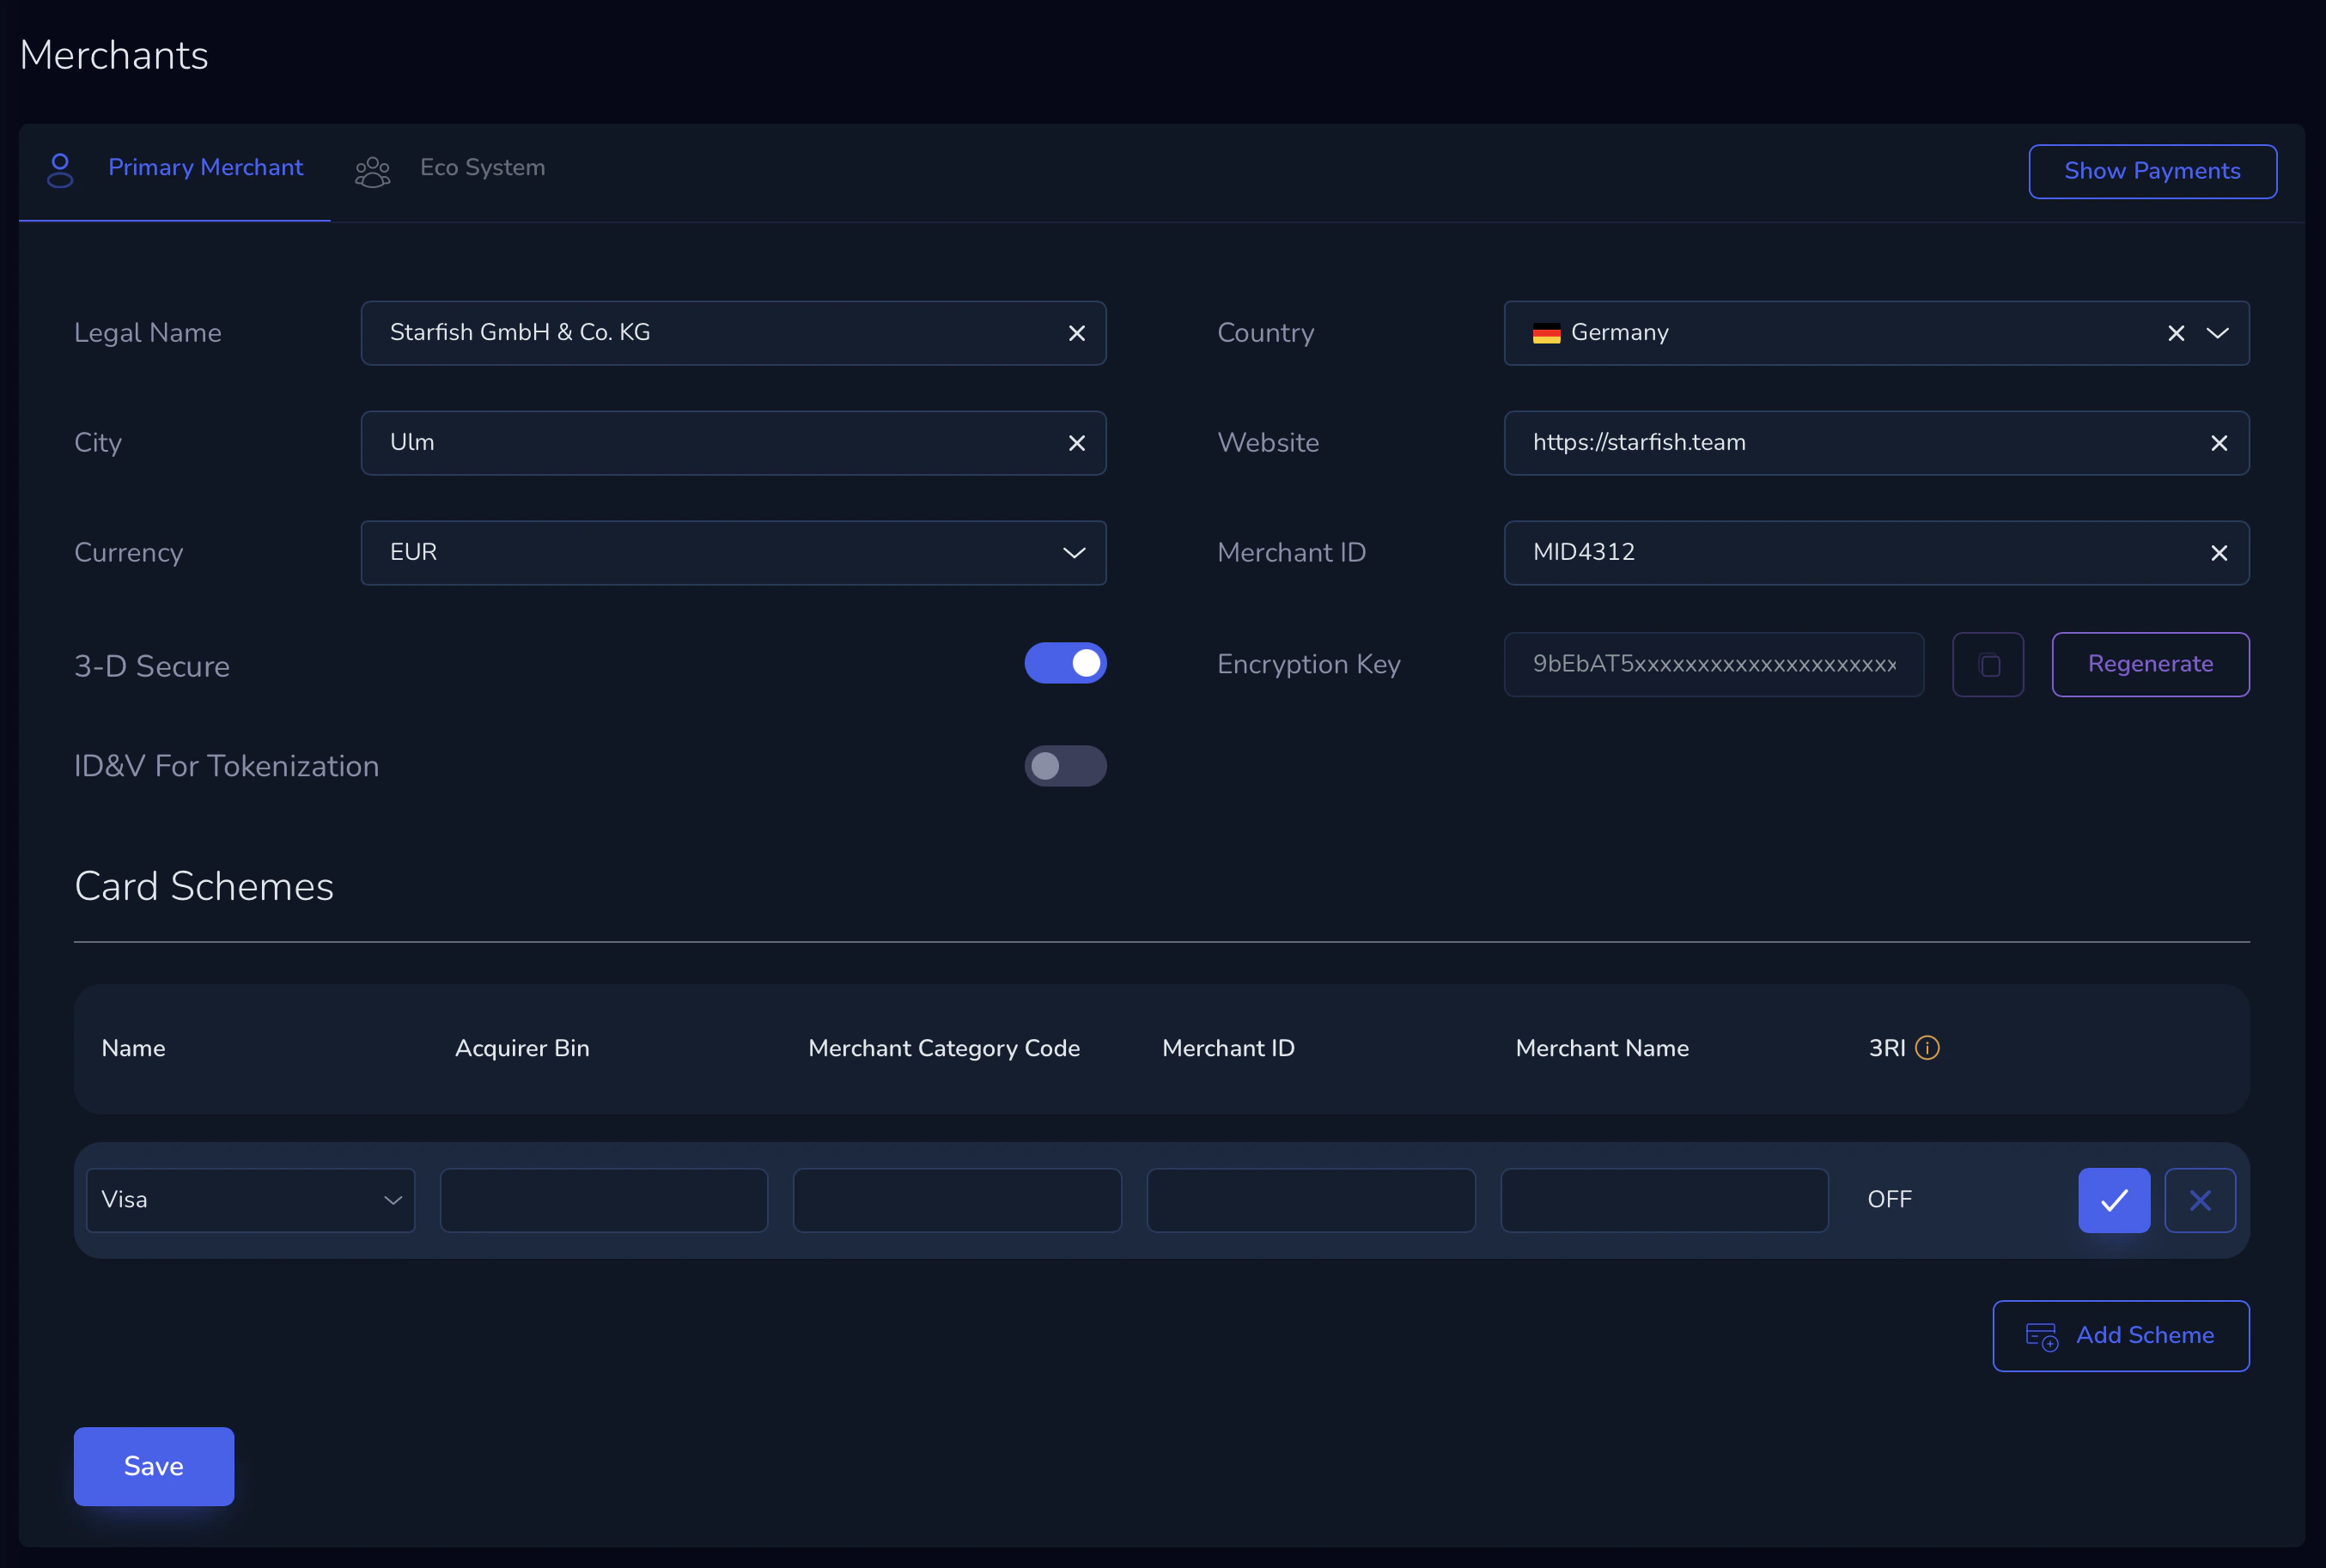Enable ID&V For Tokenization
This screenshot has width=2326, height=1568.
click(x=1066, y=766)
